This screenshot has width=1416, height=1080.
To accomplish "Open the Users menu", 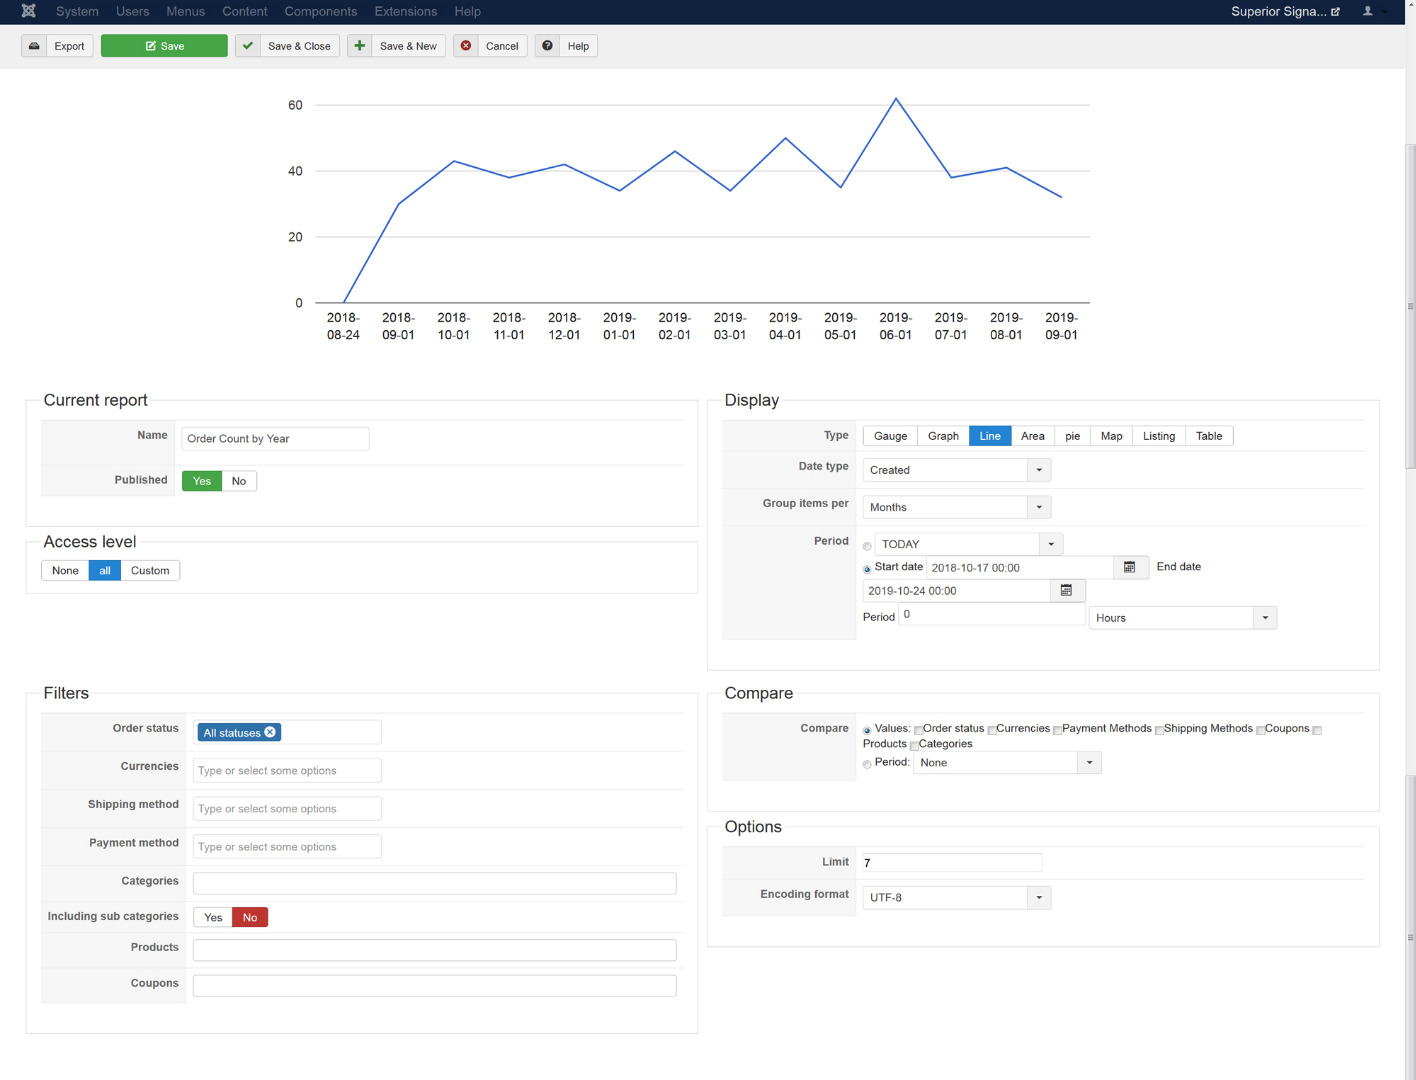I will [132, 11].
